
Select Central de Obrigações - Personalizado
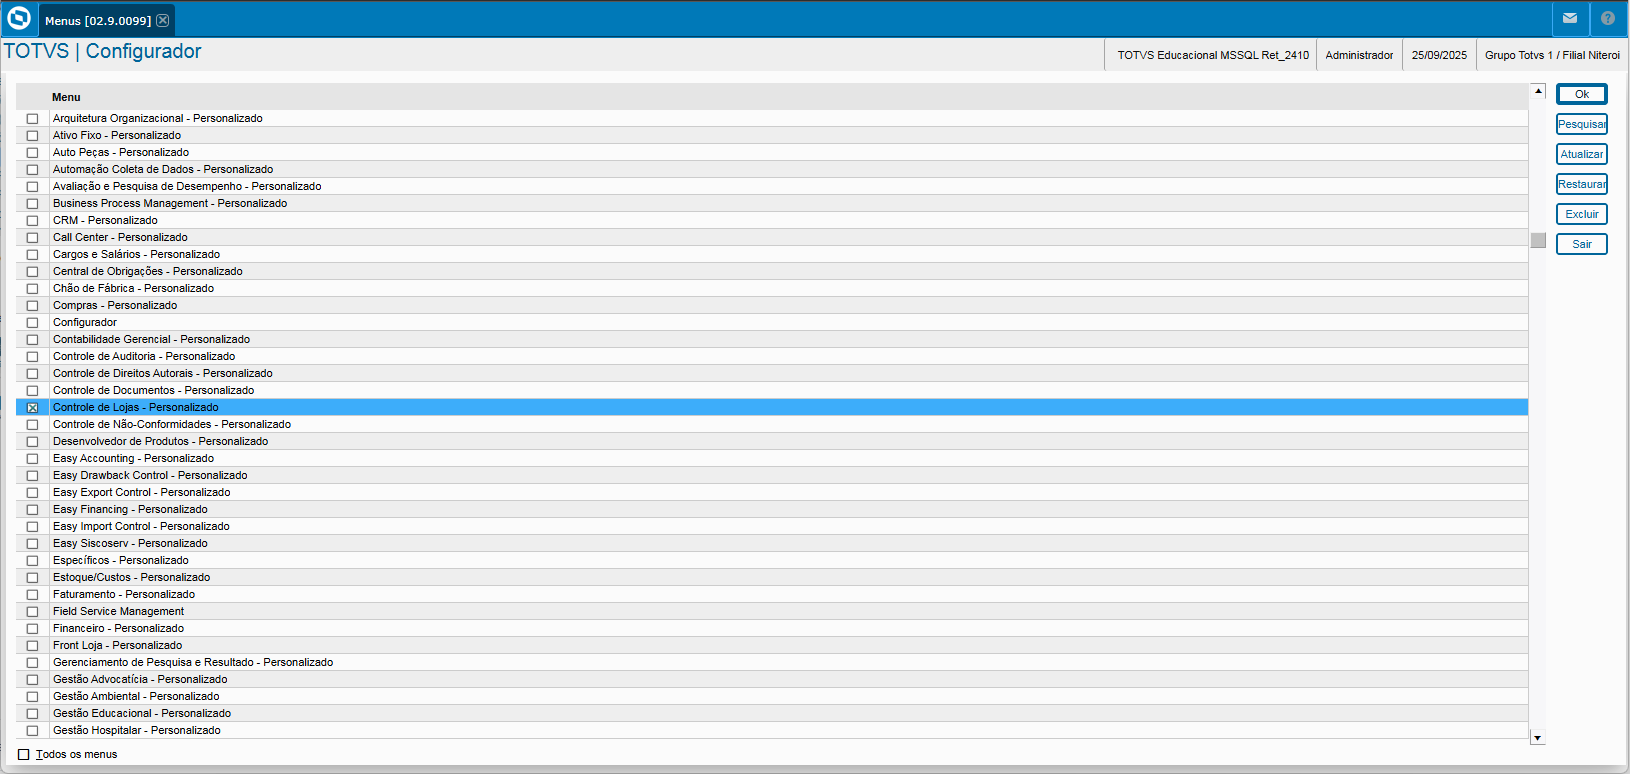pos(772,271)
